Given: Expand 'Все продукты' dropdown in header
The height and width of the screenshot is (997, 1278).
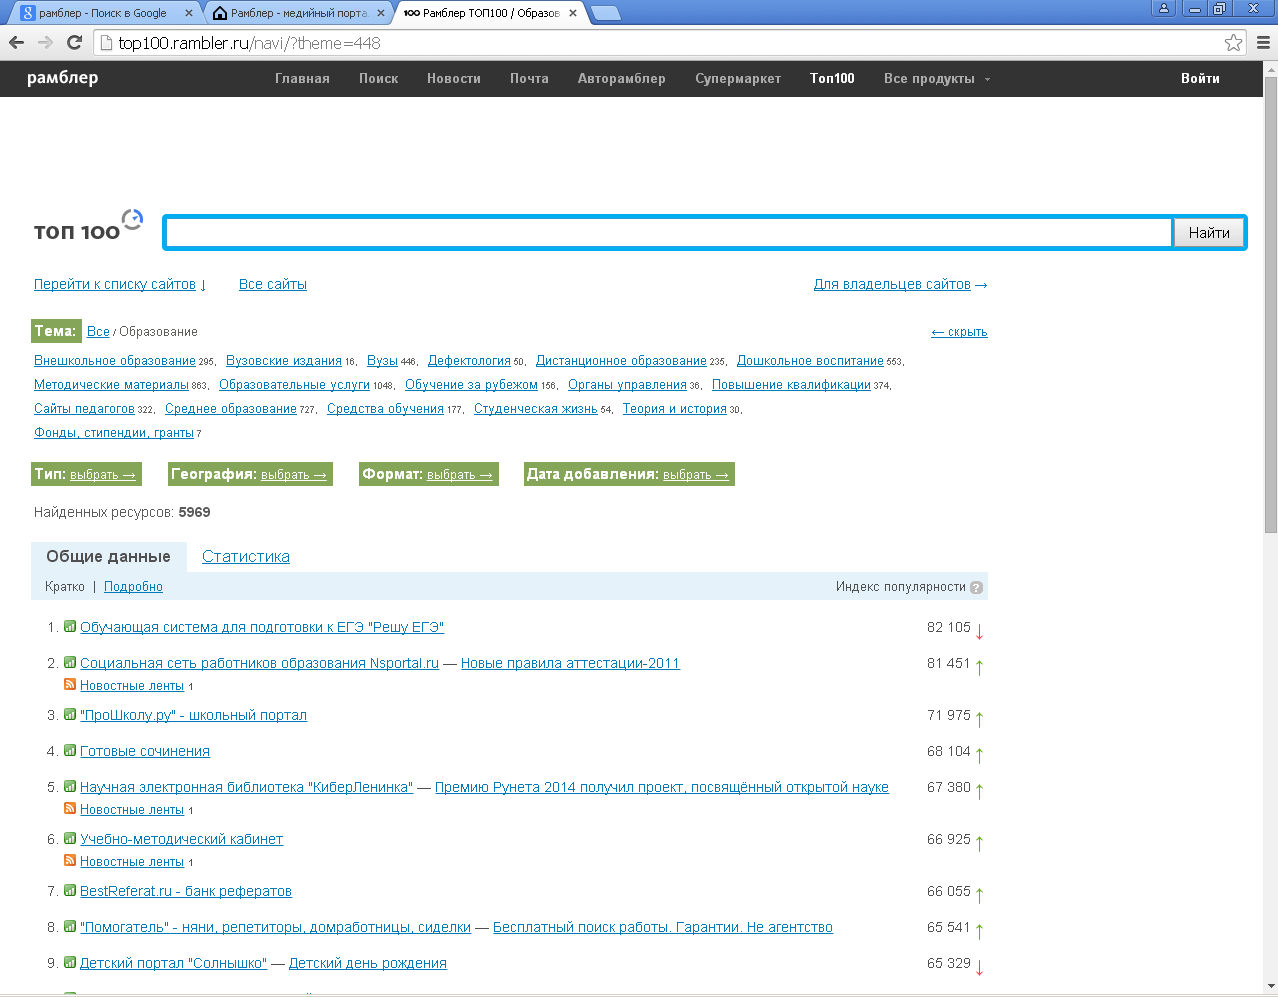Looking at the screenshot, I should [x=937, y=78].
